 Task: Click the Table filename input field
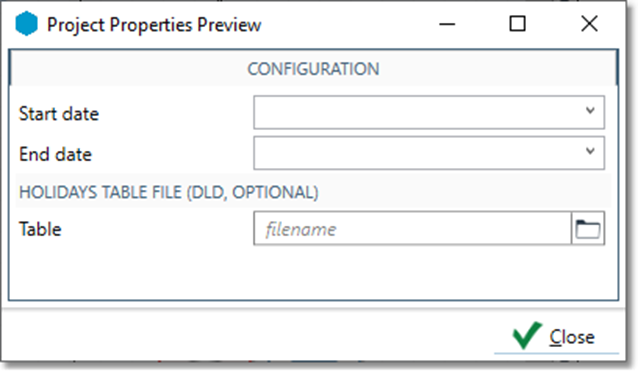[x=412, y=229]
